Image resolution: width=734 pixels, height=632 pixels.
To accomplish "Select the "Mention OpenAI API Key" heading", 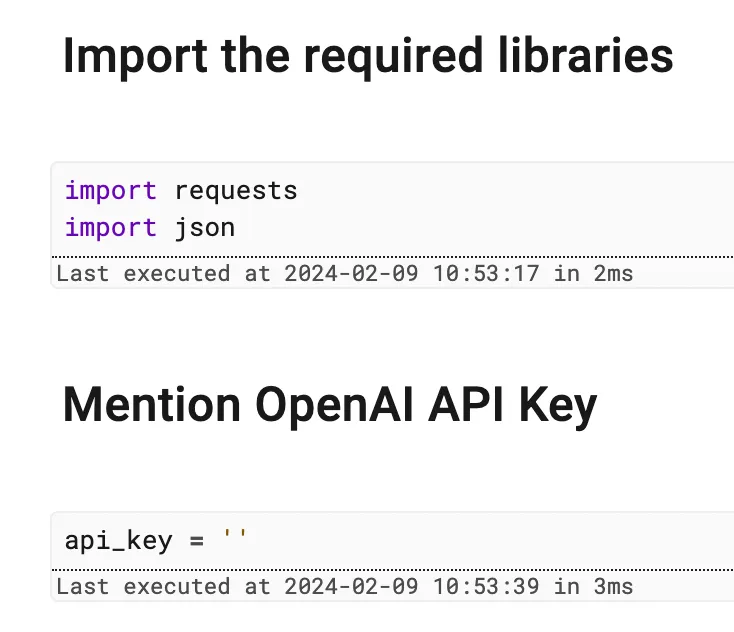I will coord(329,405).
